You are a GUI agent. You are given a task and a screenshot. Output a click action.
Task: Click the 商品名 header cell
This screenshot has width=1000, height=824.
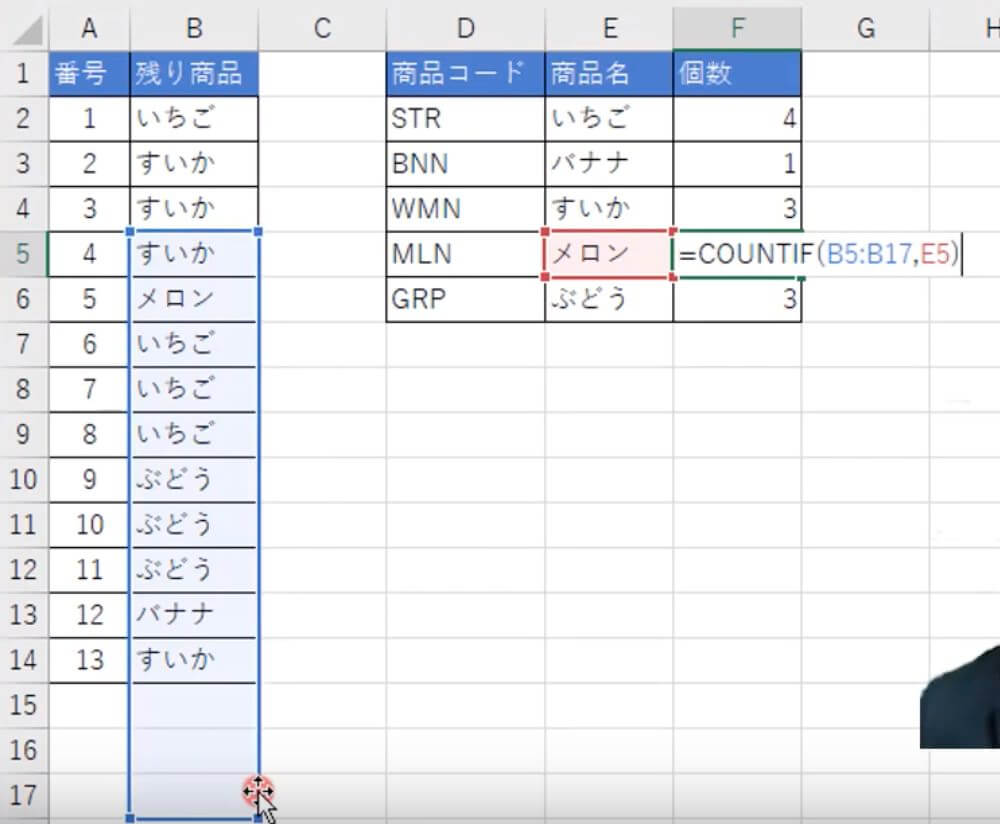609,73
